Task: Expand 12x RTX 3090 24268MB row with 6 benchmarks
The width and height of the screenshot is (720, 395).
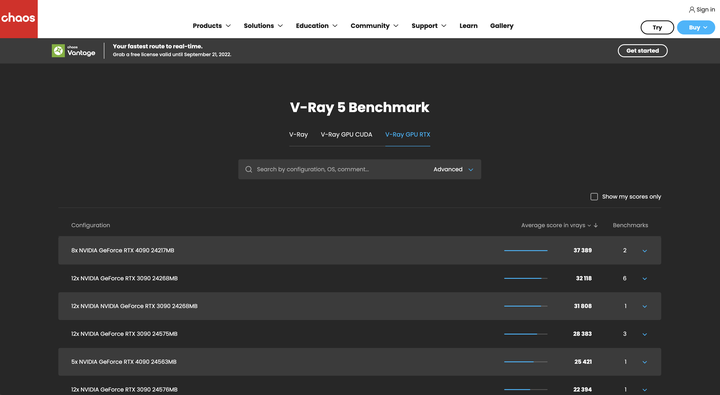Action: pos(645,279)
